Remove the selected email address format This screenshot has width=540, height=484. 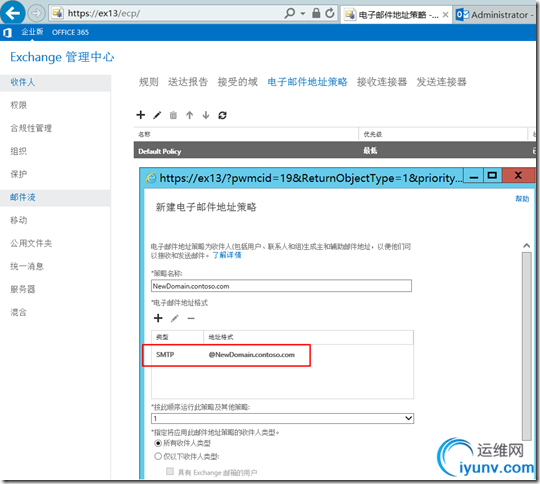click(191, 318)
